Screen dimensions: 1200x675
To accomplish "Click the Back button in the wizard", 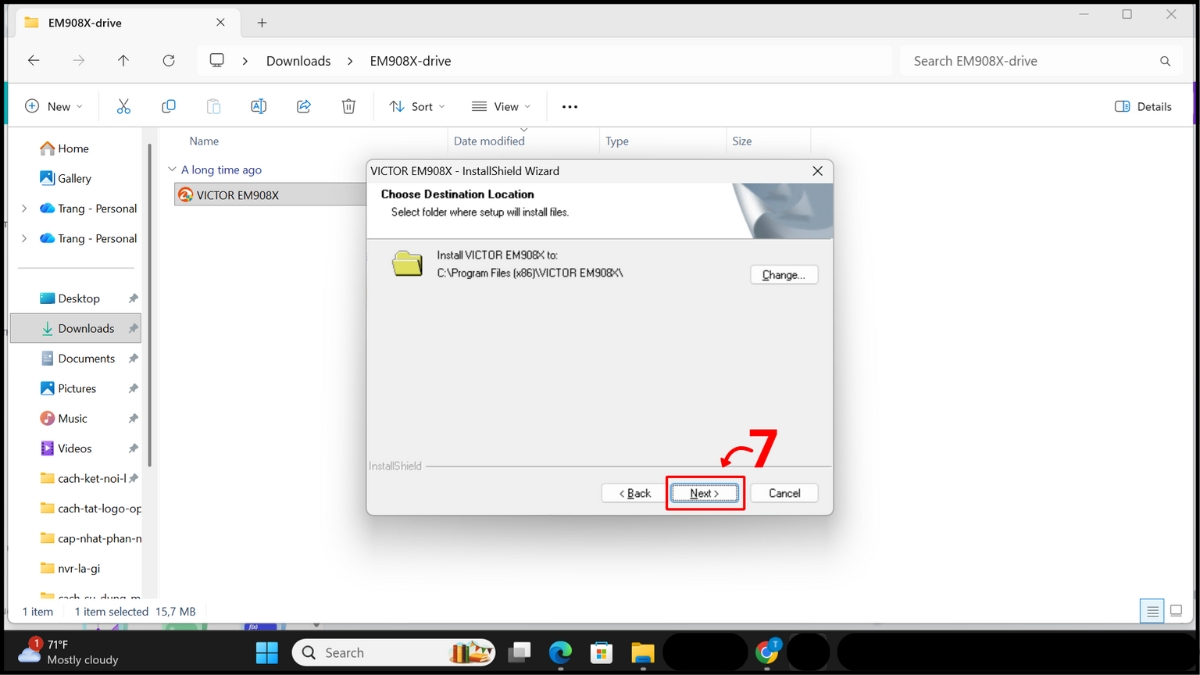I will pyautogui.click(x=634, y=493).
